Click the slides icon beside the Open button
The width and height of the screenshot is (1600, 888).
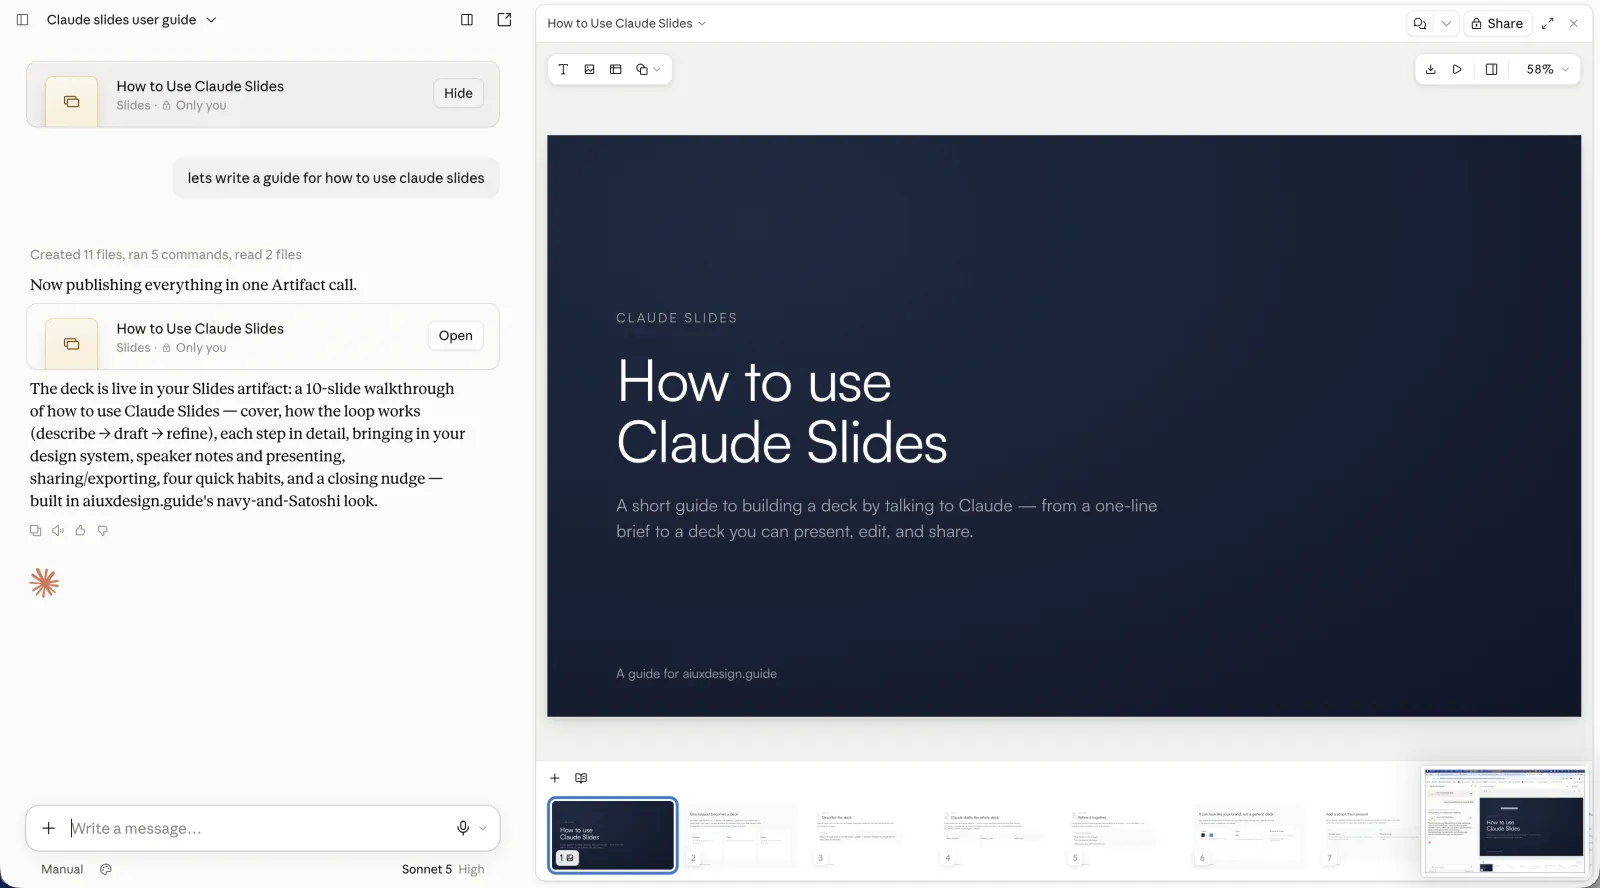point(72,344)
